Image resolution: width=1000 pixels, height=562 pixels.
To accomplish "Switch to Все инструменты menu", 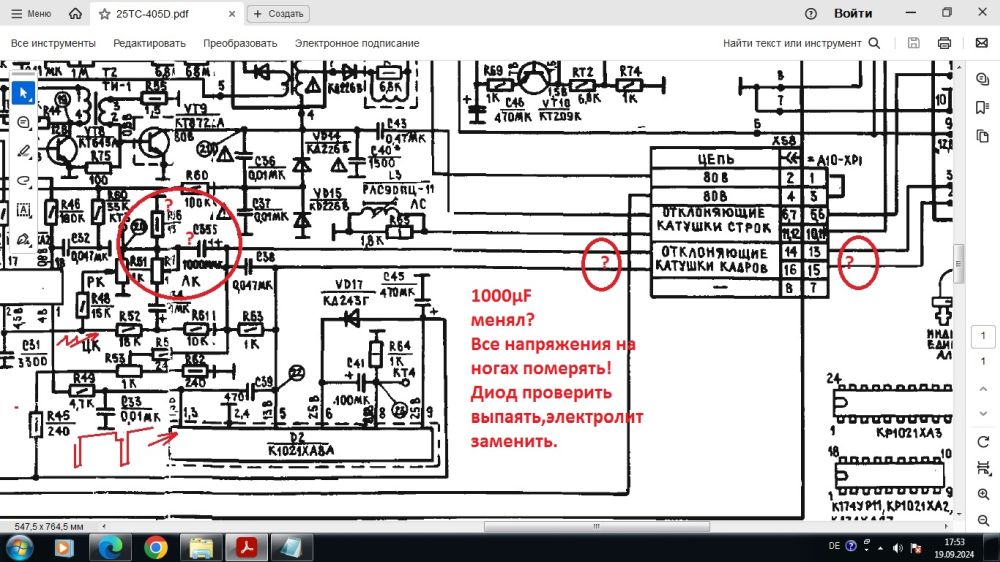I will [x=53, y=43].
